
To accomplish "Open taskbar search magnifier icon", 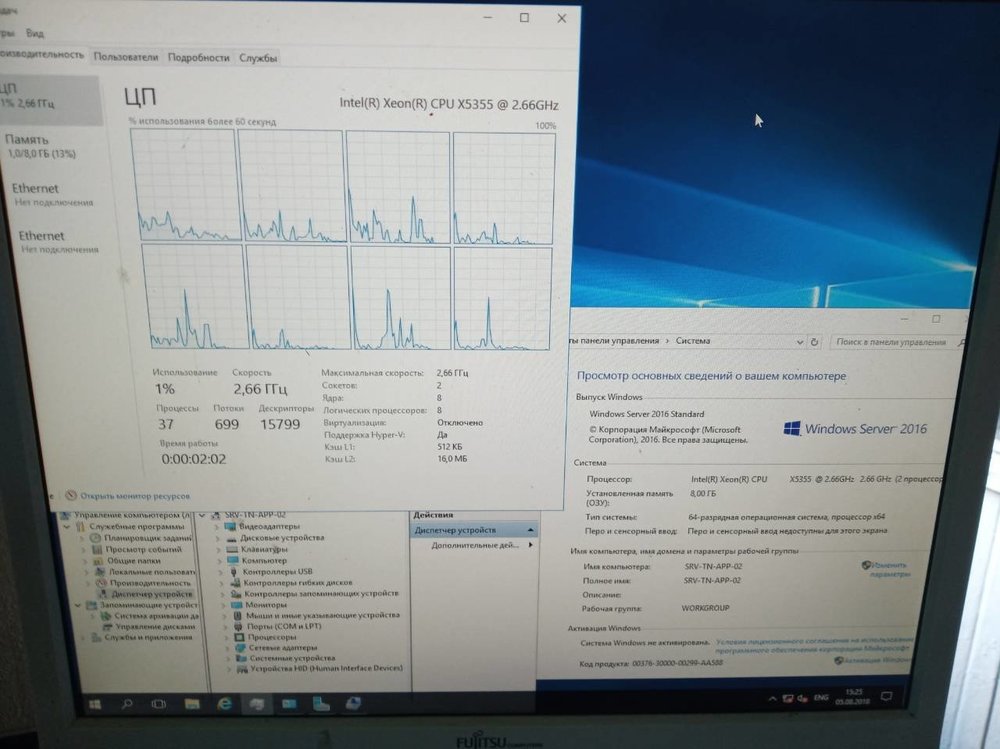I will click(127, 705).
